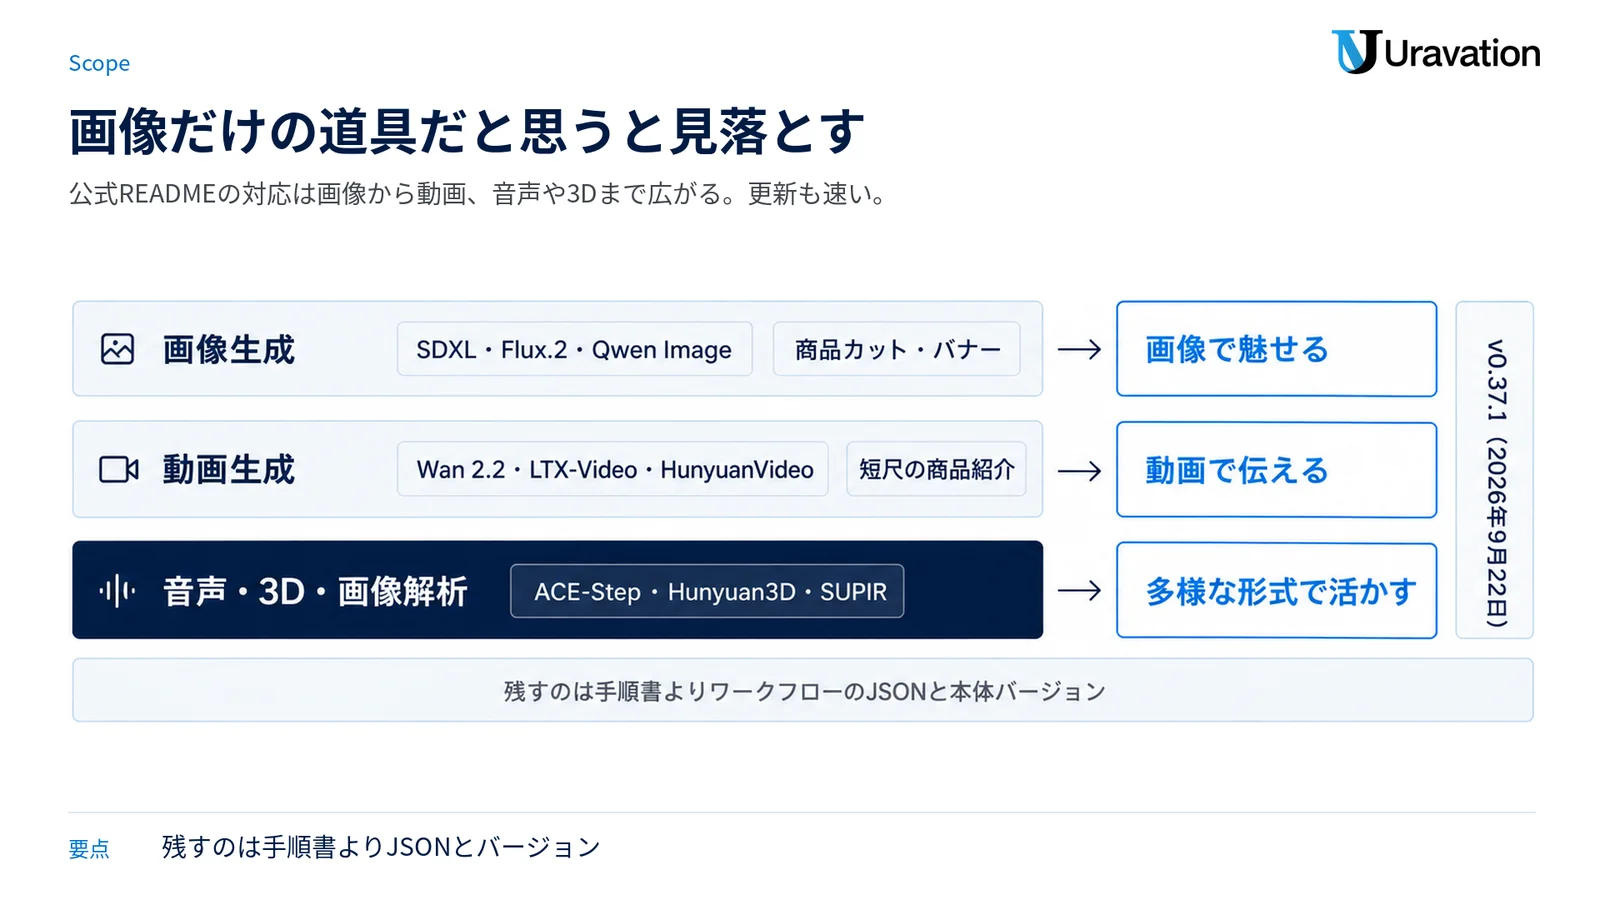1600x900 pixels.
Task: Click the footer text 残すのは手順書よりJSONとバージョン
Action: (x=381, y=847)
